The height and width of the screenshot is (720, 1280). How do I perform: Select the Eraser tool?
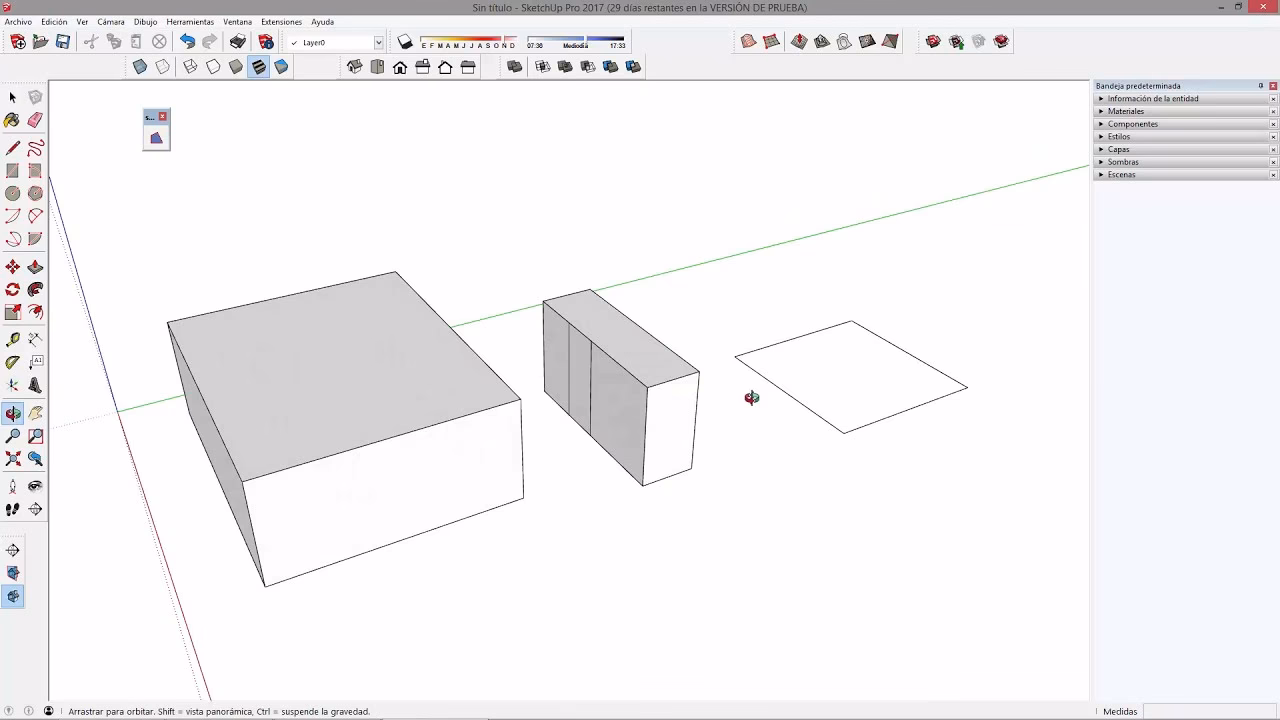(x=34, y=120)
